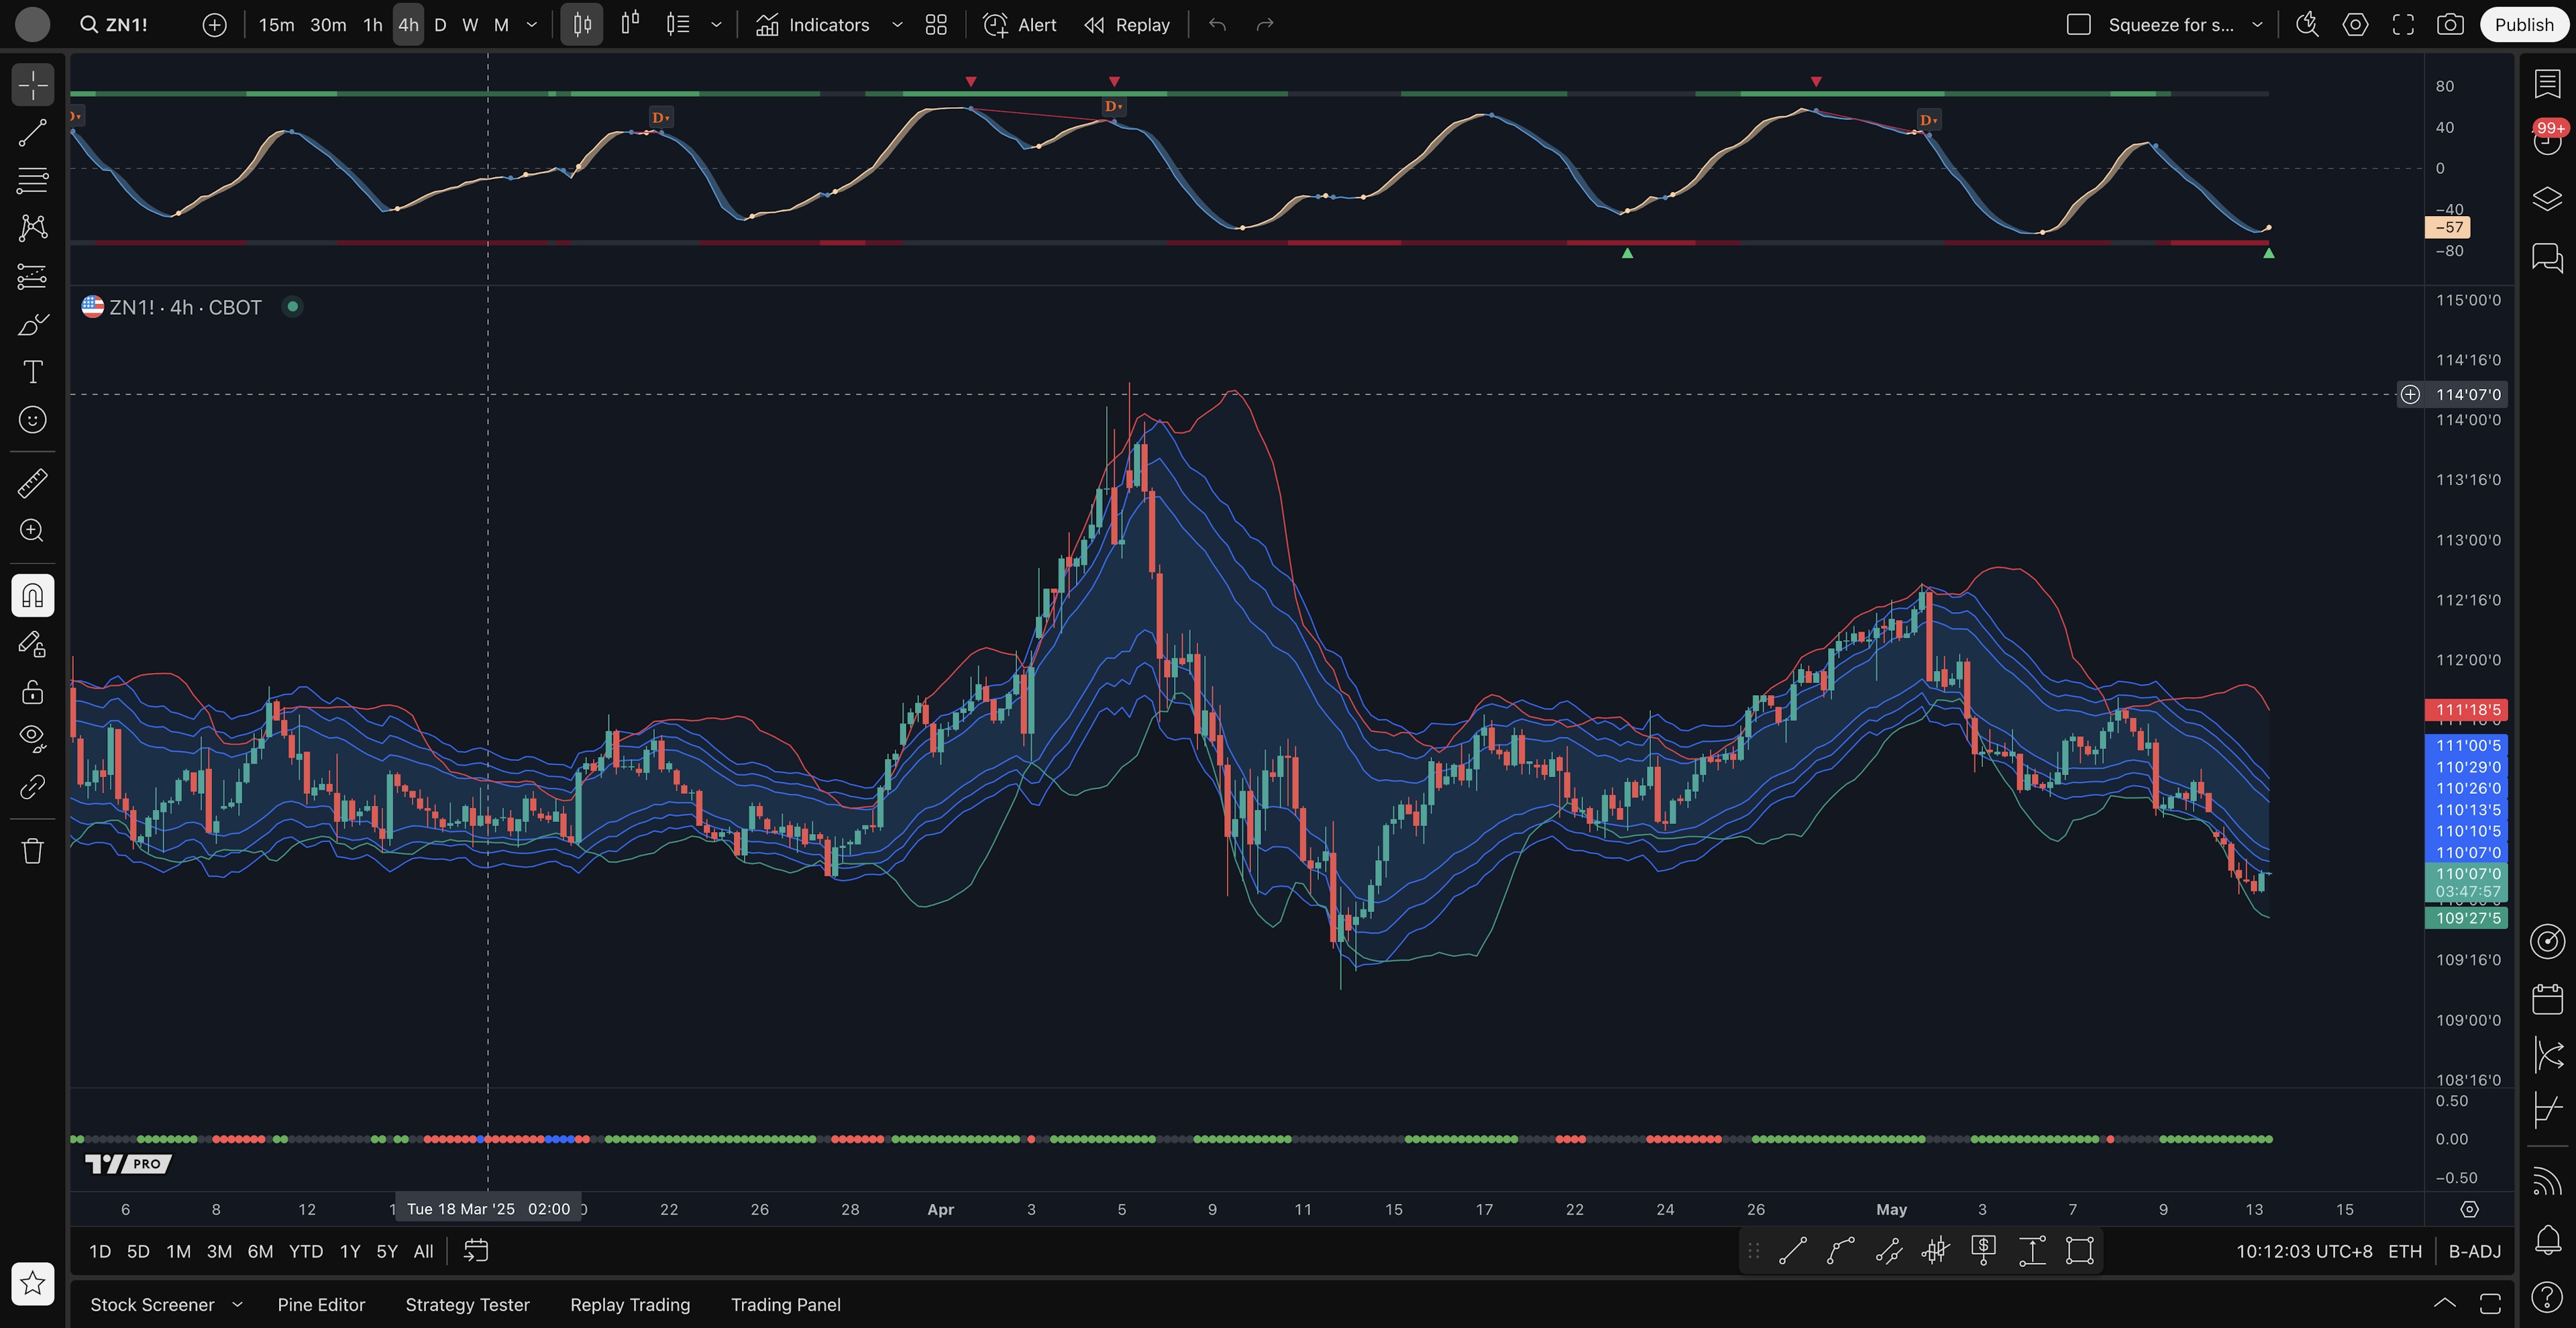Open the calendar go-to-date icon
2576x1328 pixels.
point(476,1251)
